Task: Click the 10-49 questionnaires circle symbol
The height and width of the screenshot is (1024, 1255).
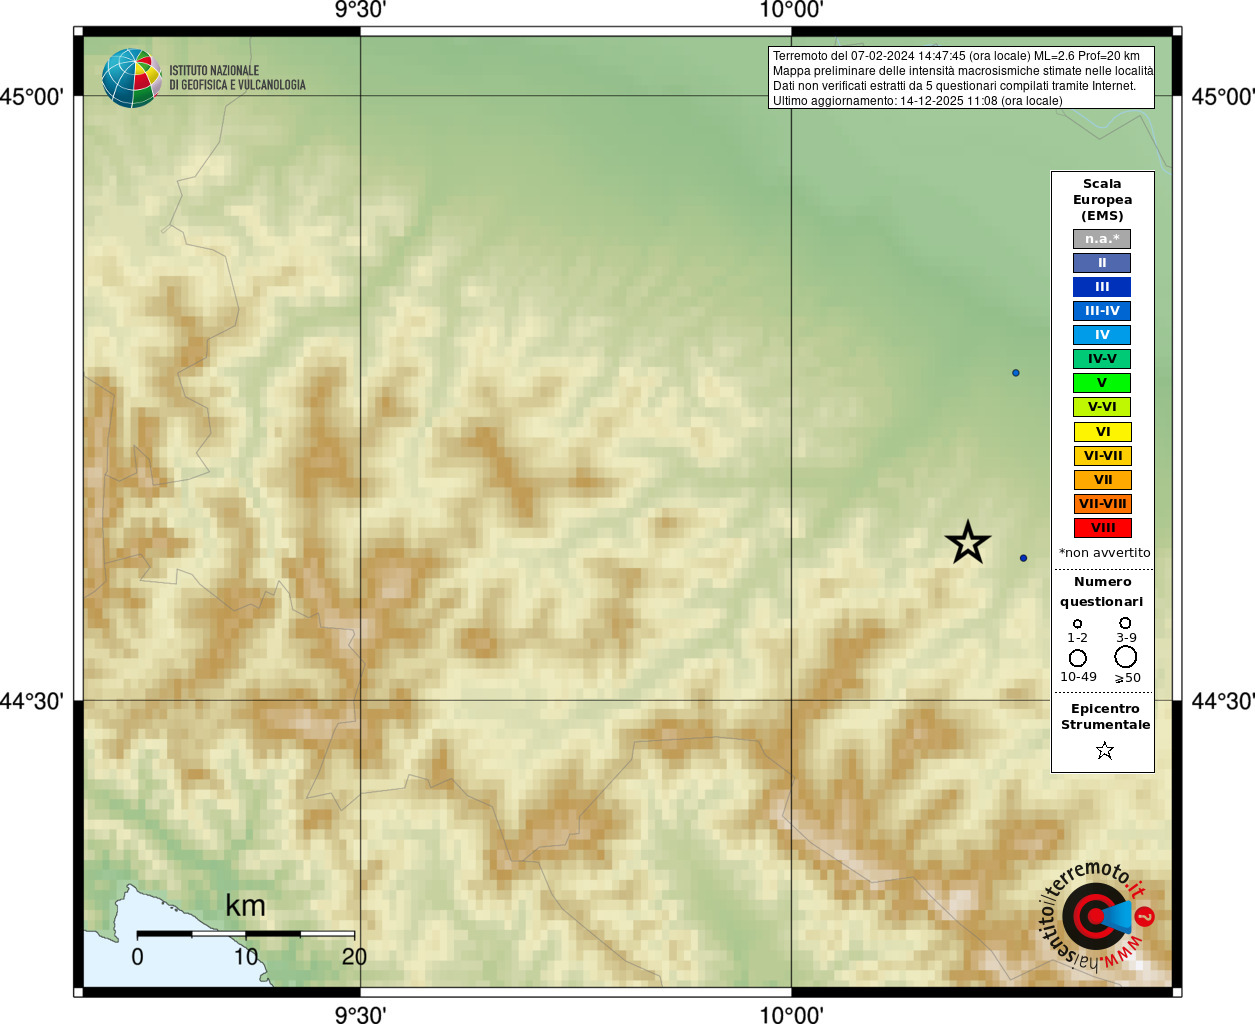Action: 1077,658
